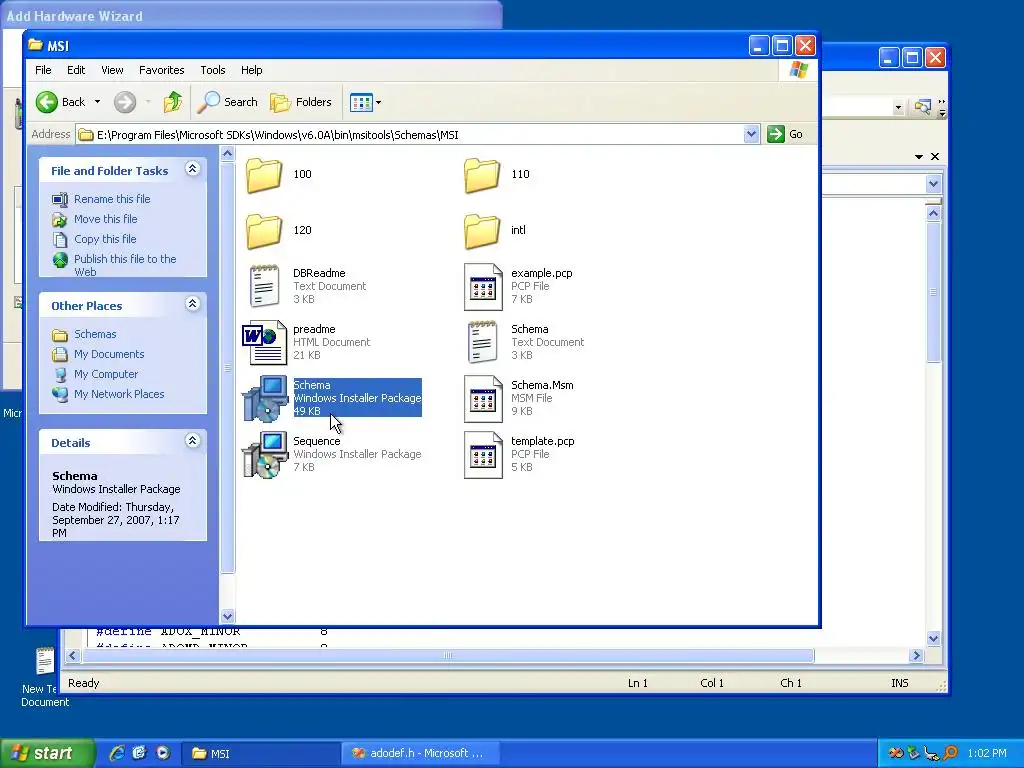
Task: Click the Start button
Action: click(x=47, y=753)
